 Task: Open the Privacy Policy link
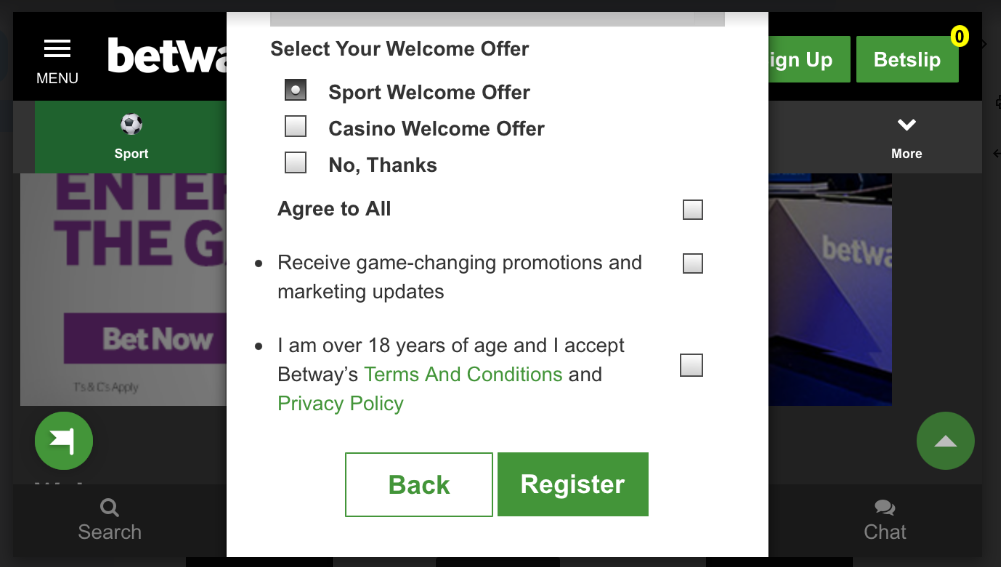[340, 404]
